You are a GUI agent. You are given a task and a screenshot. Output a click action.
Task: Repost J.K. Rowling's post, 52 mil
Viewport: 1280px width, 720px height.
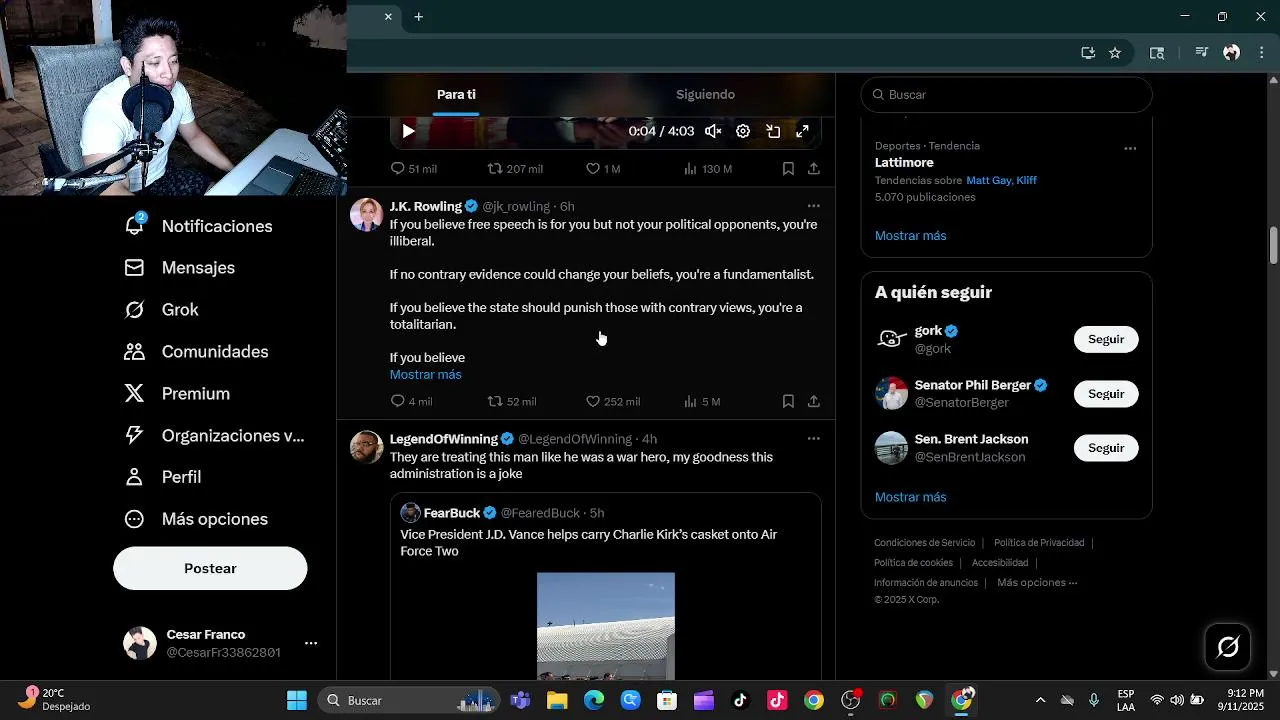pyautogui.click(x=512, y=401)
